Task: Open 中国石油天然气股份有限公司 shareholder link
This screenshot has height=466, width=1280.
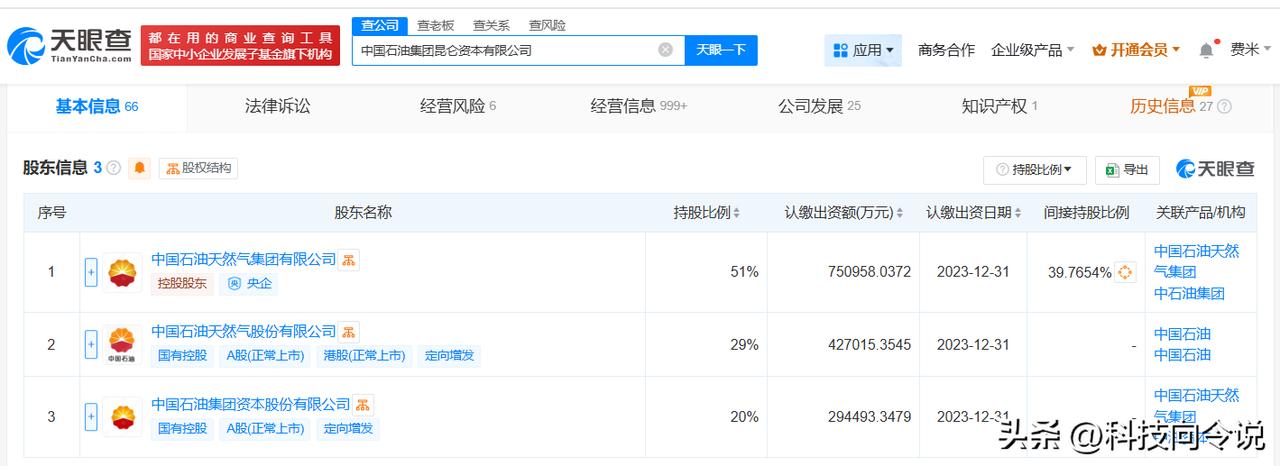Action: tap(243, 331)
